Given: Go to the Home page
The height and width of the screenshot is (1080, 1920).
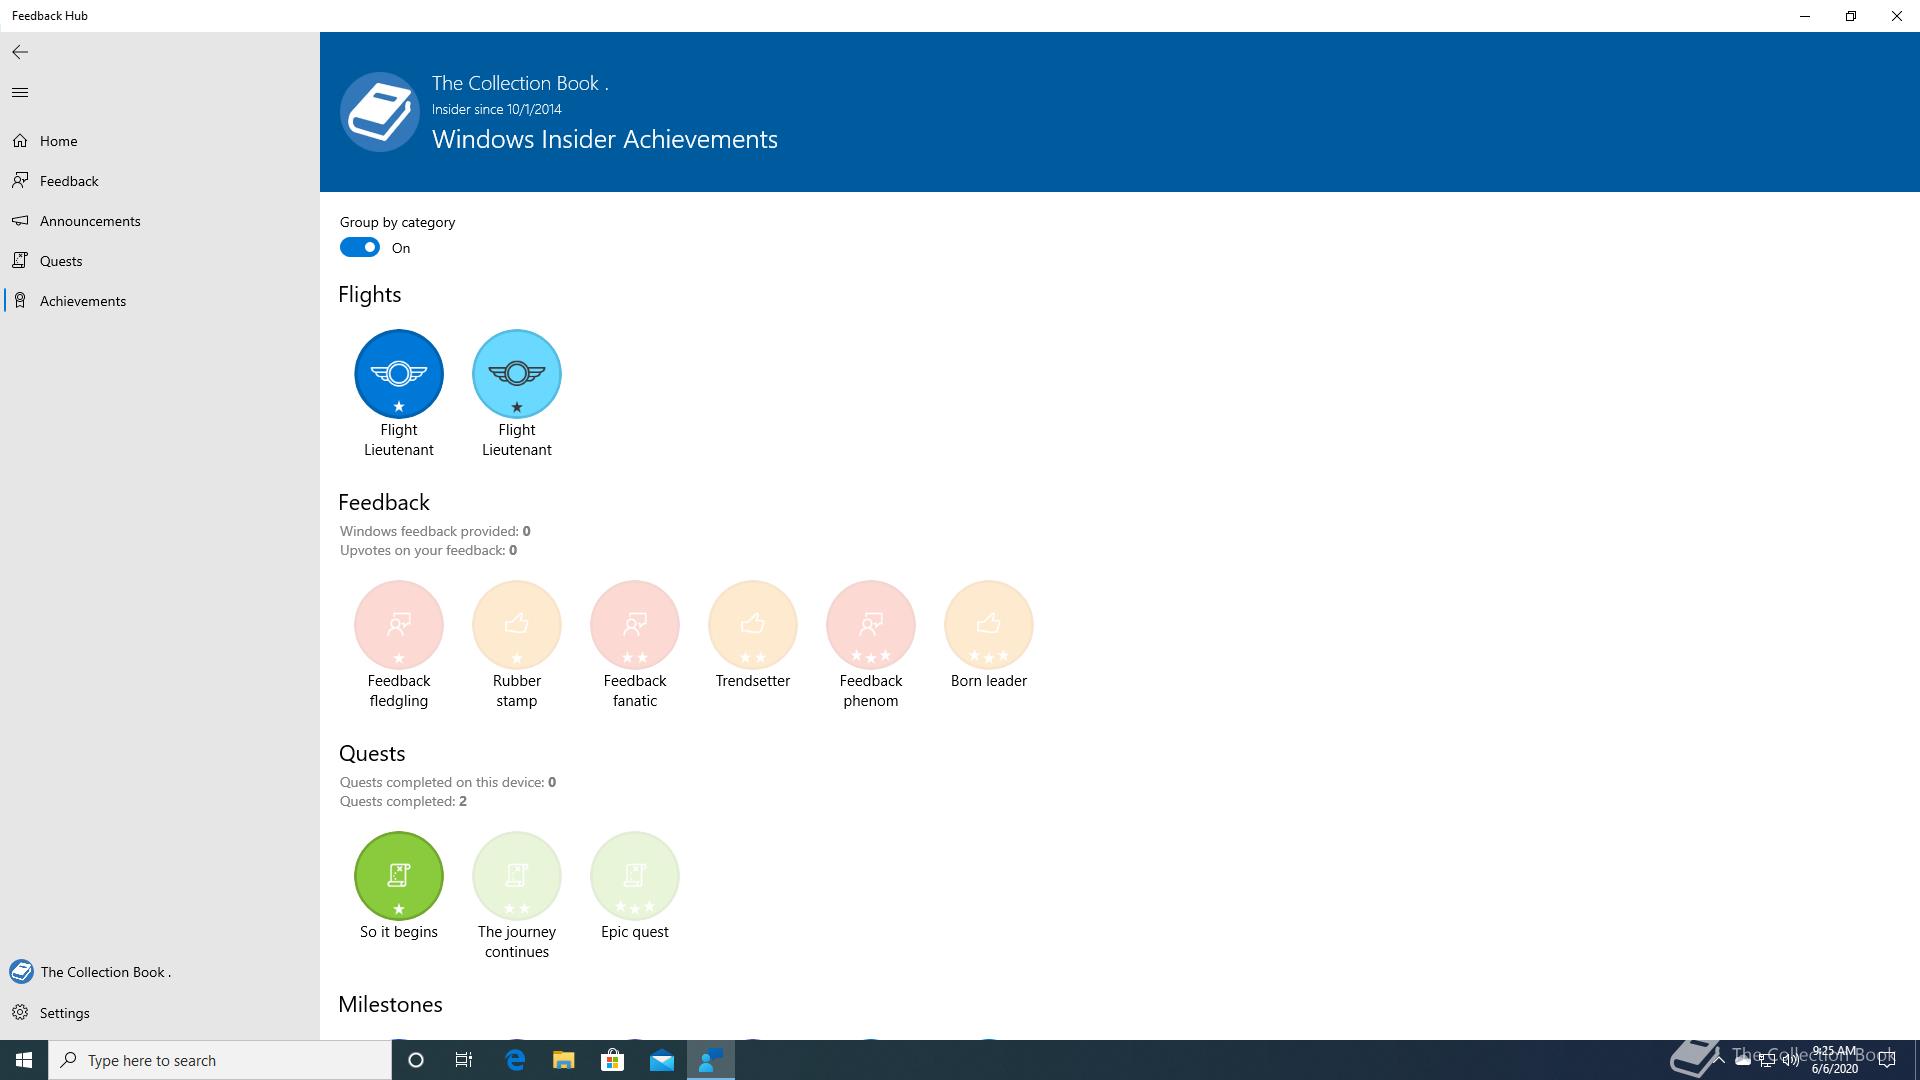Looking at the screenshot, I should pos(58,141).
